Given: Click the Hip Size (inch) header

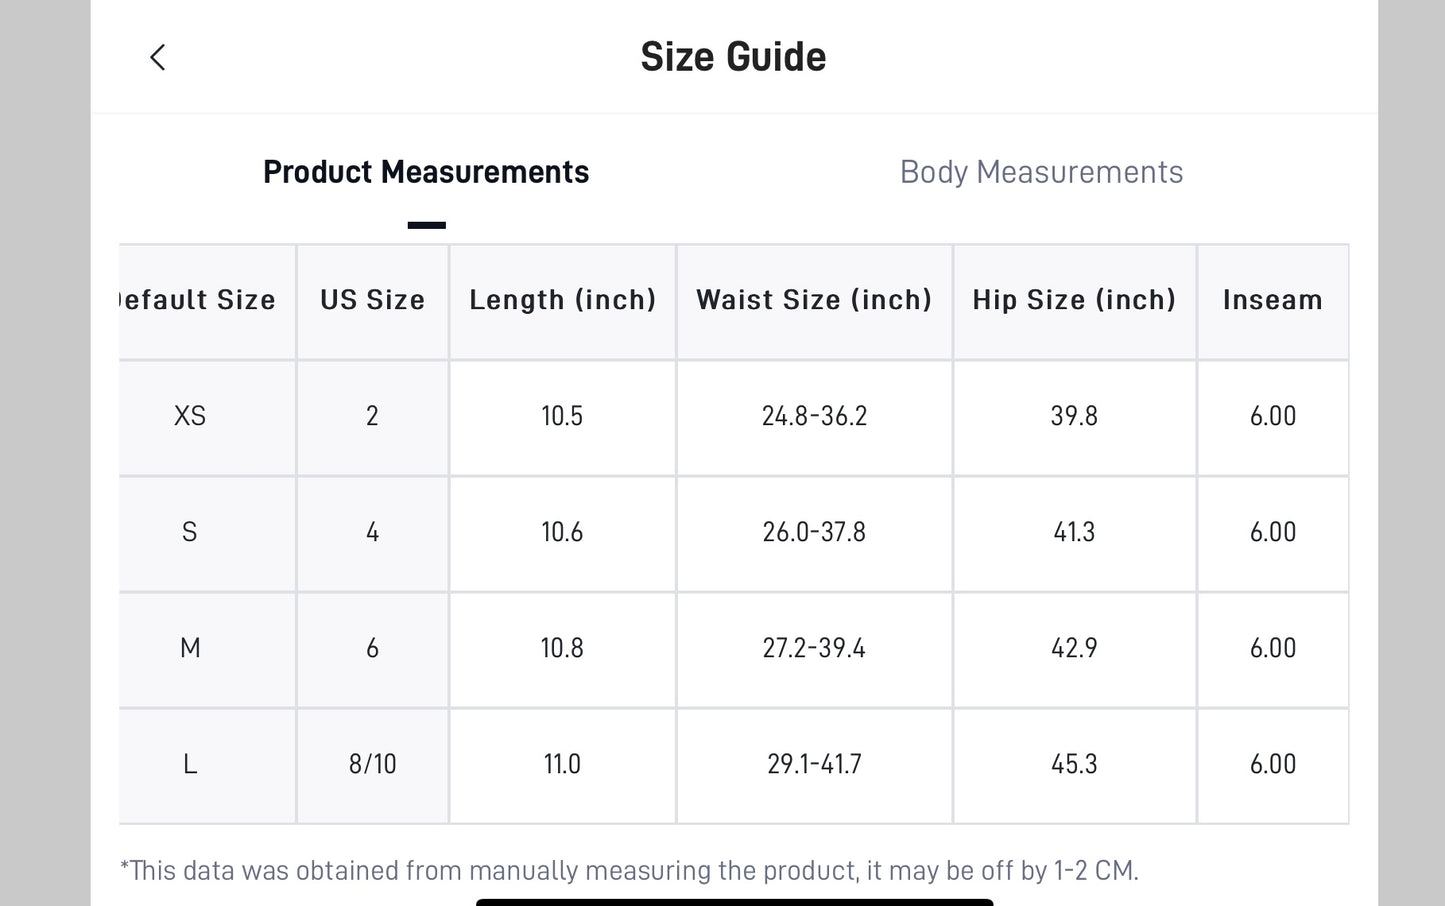Looking at the screenshot, I should coord(1074,300).
